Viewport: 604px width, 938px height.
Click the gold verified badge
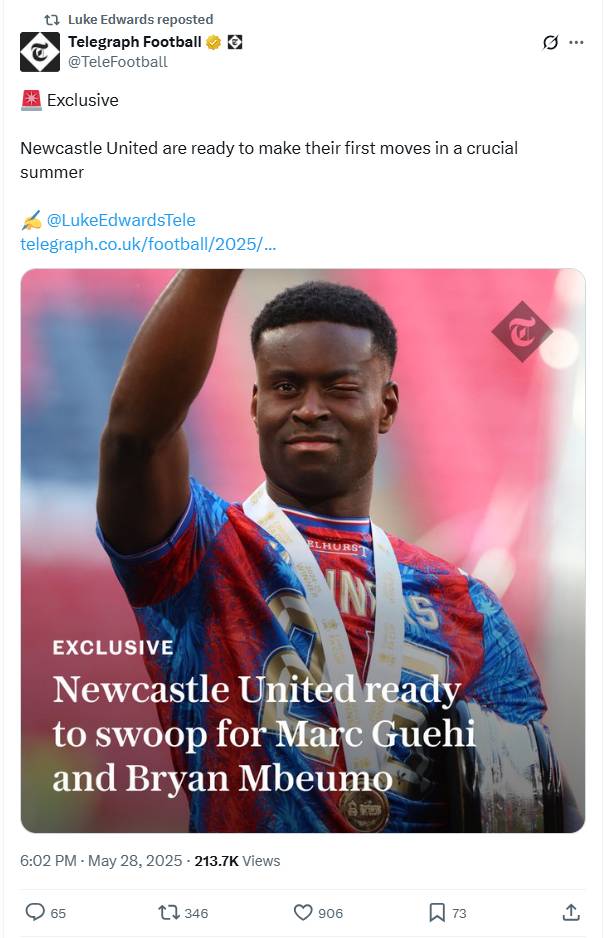pyautogui.click(x=213, y=42)
